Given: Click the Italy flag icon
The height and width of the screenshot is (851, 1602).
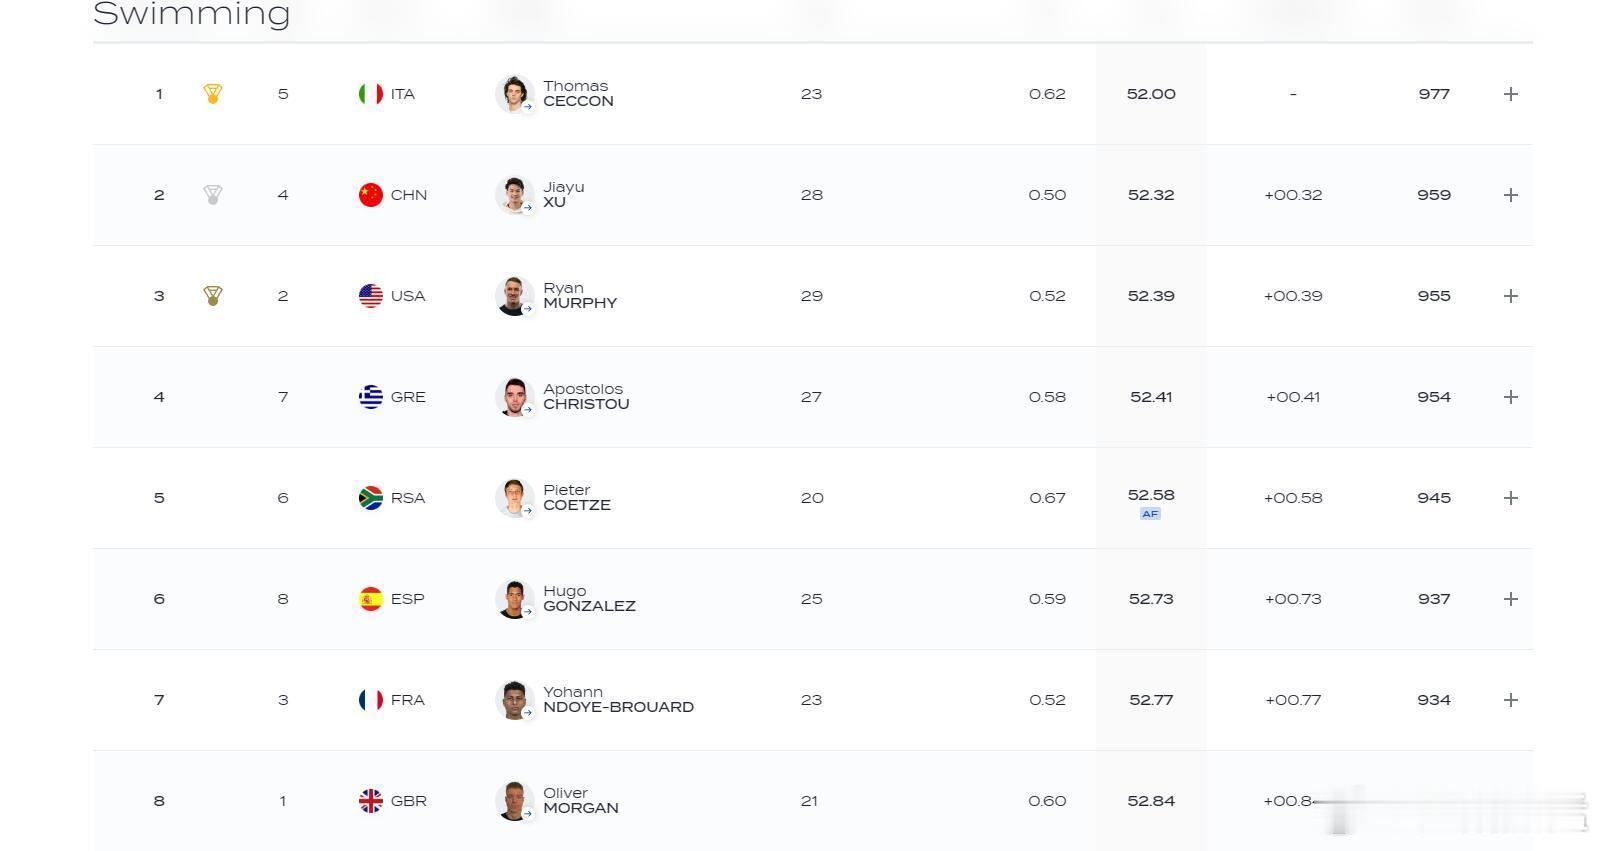Looking at the screenshot, I should click(x=371, y=94).
